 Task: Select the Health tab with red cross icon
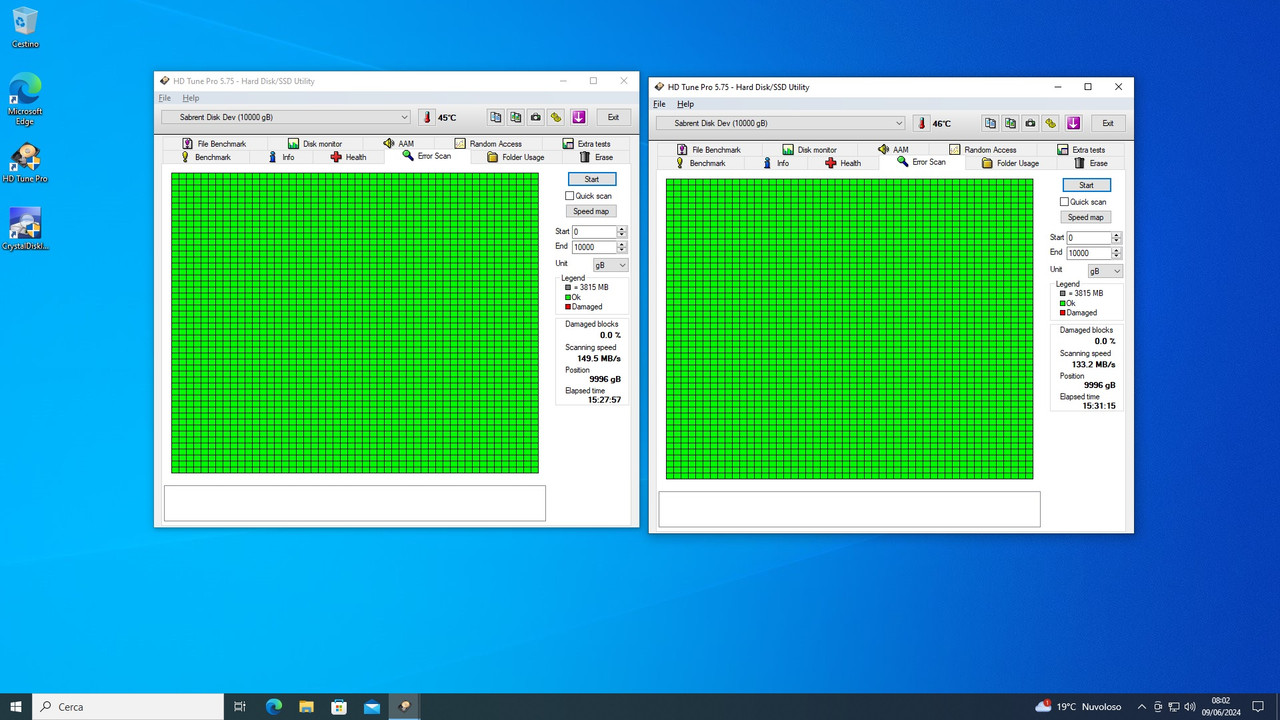click(348, 157)
